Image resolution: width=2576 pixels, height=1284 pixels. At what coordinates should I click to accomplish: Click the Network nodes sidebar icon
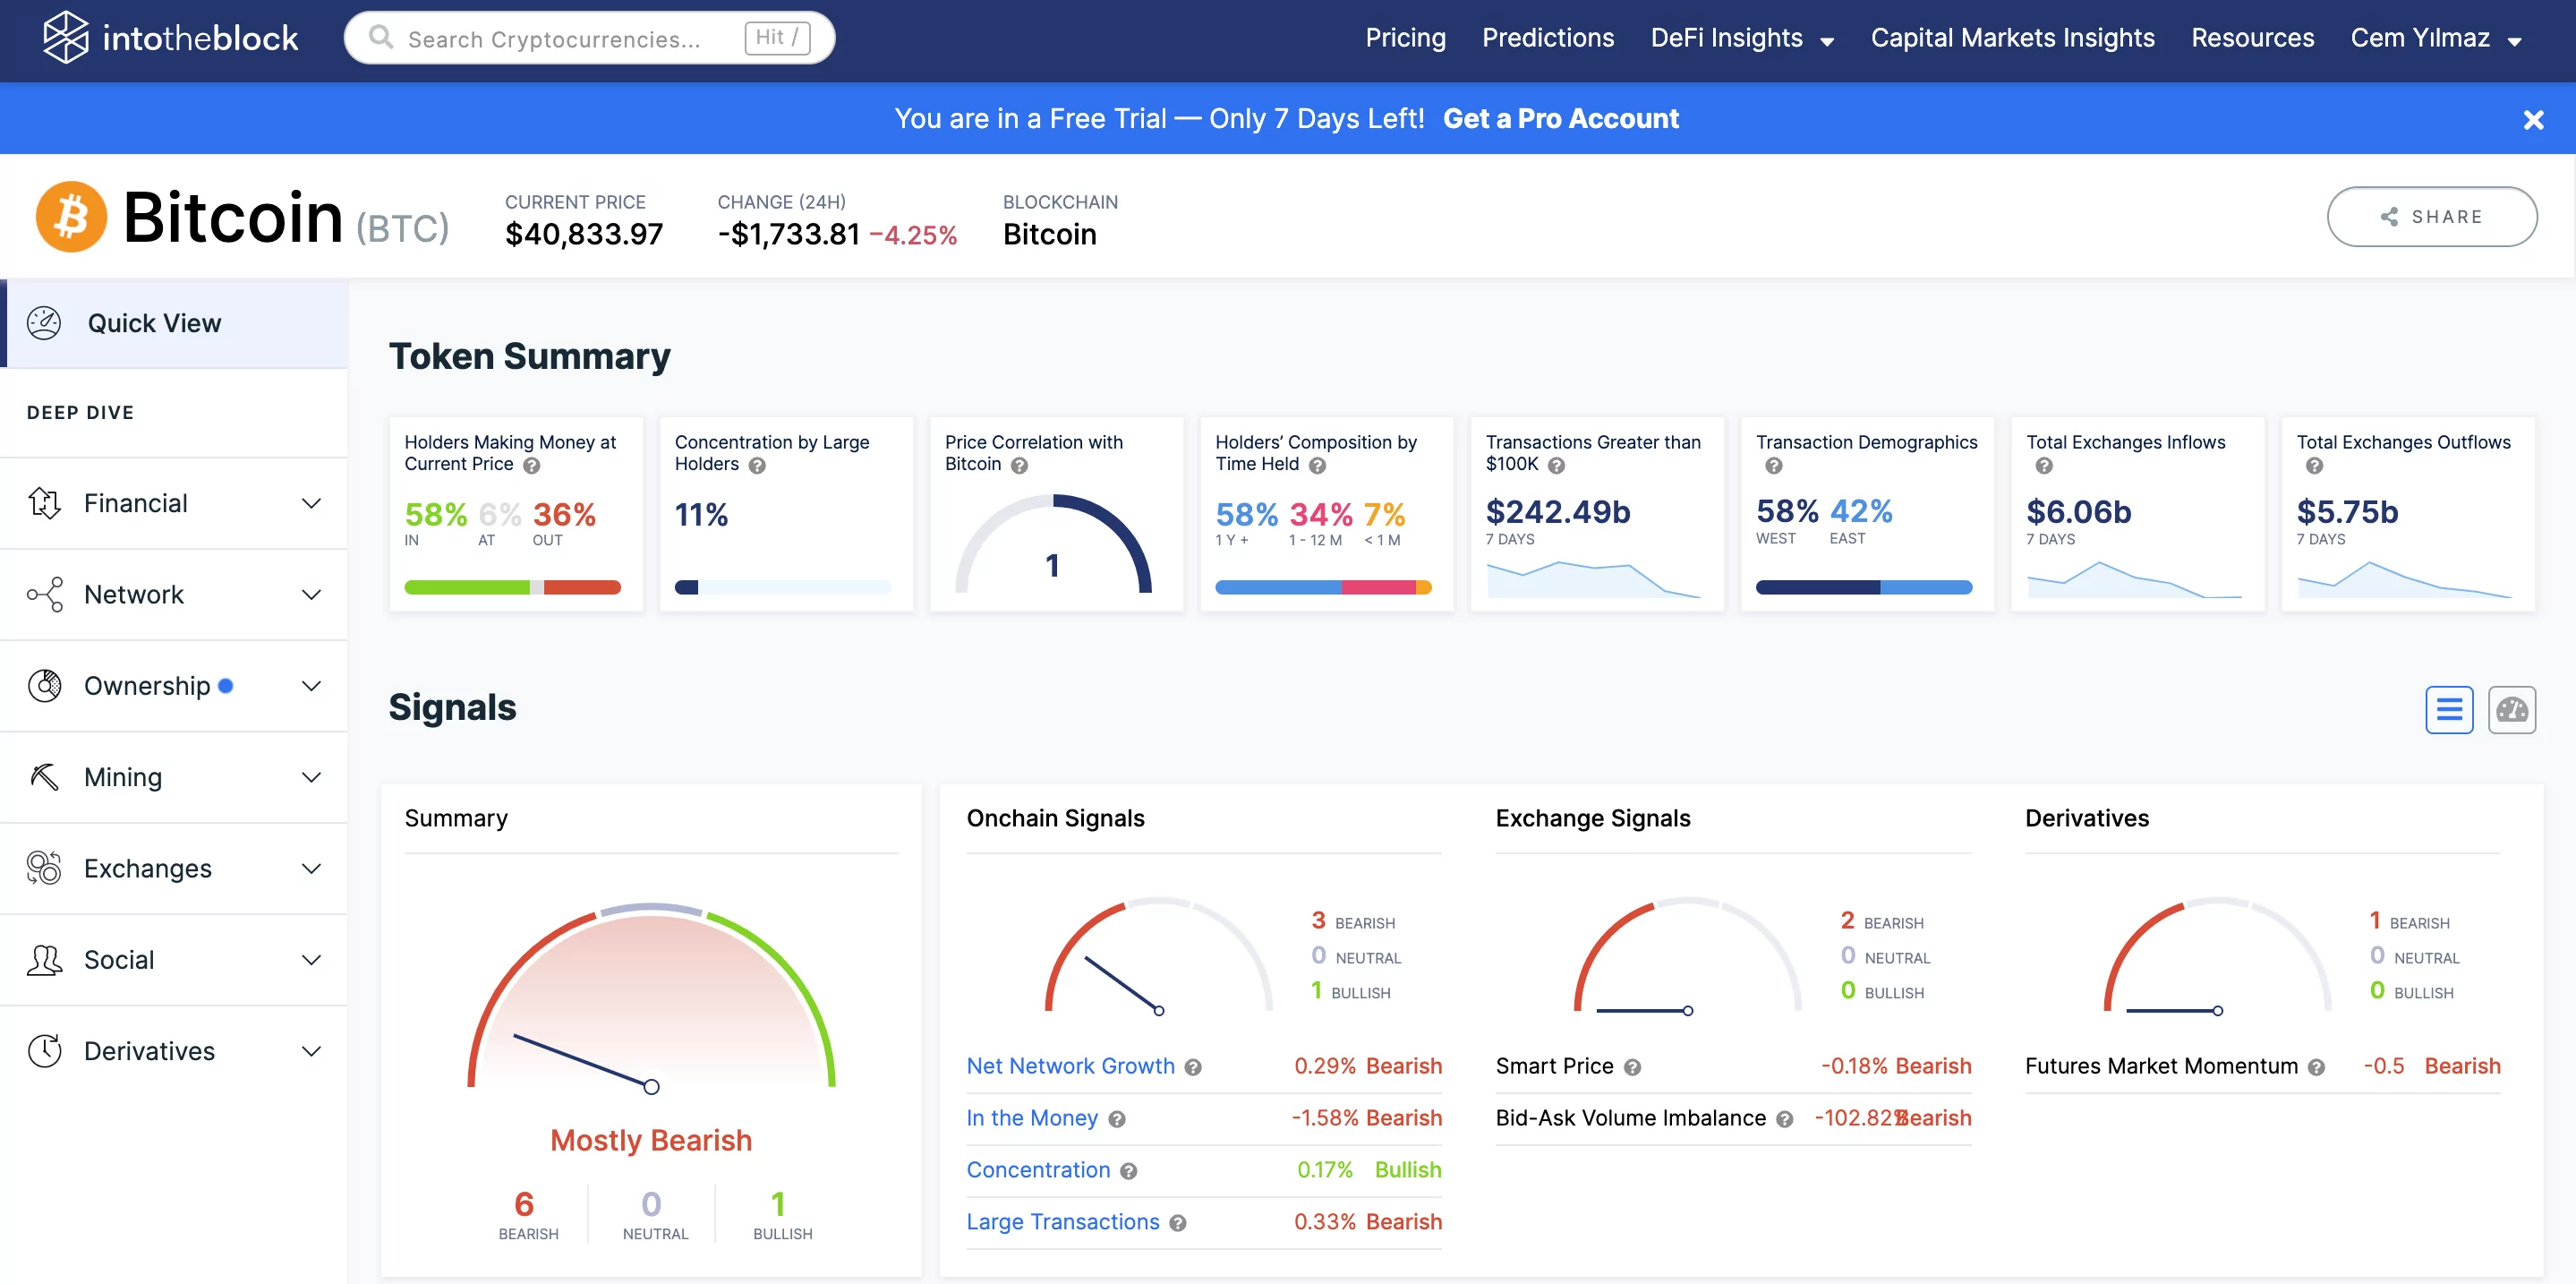[44, 594]
